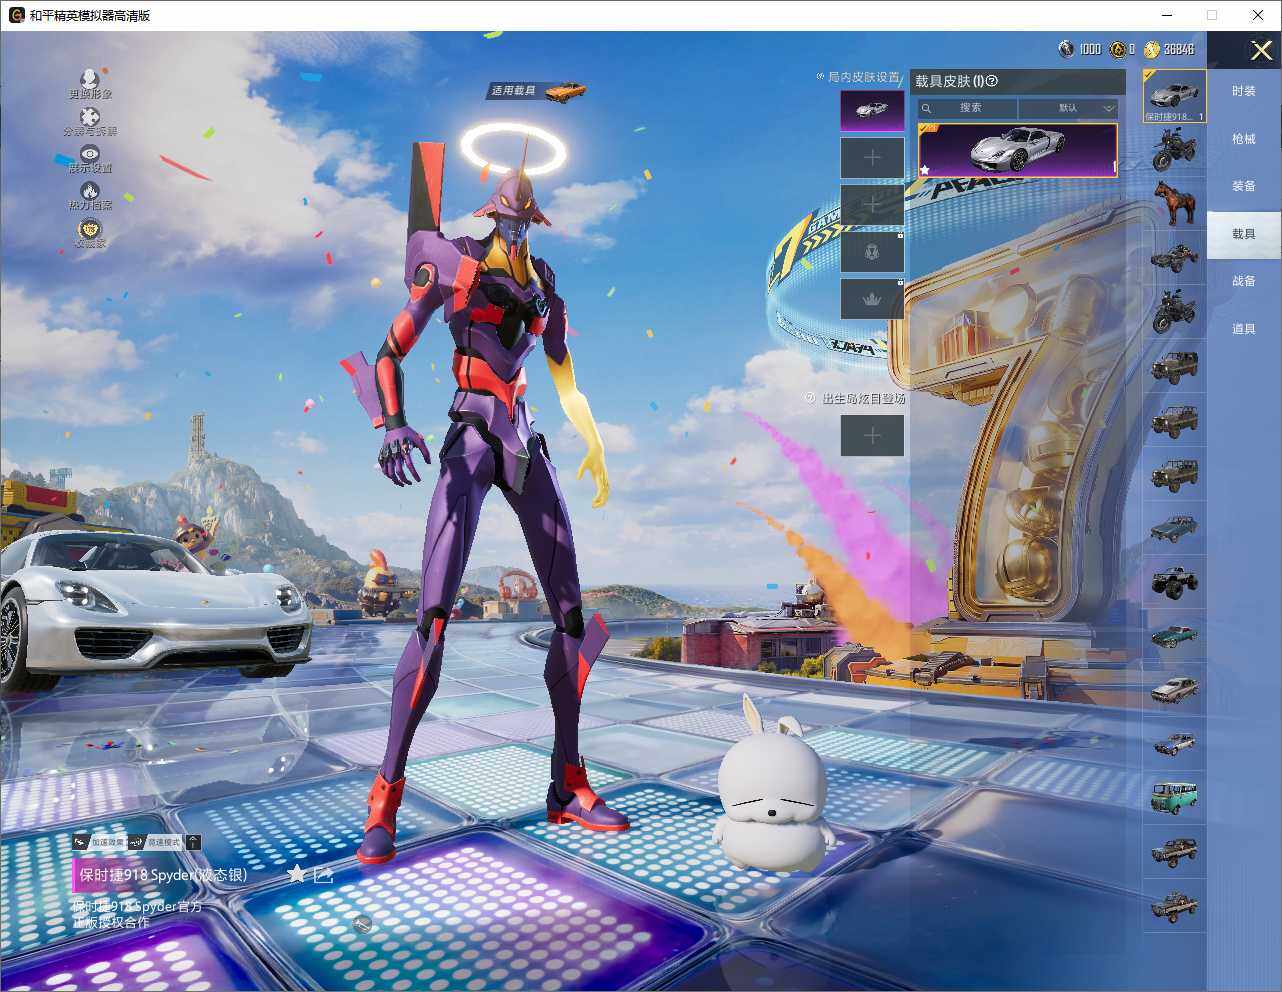Open help icon beside 局内皮肤设置

[821, 77]
